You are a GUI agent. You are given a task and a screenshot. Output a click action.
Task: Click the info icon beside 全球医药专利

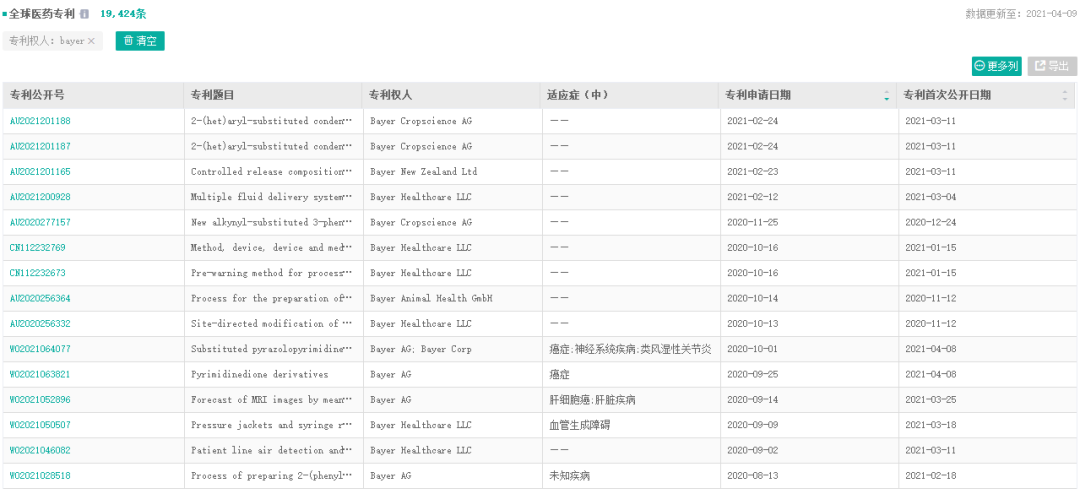(85, 14)
